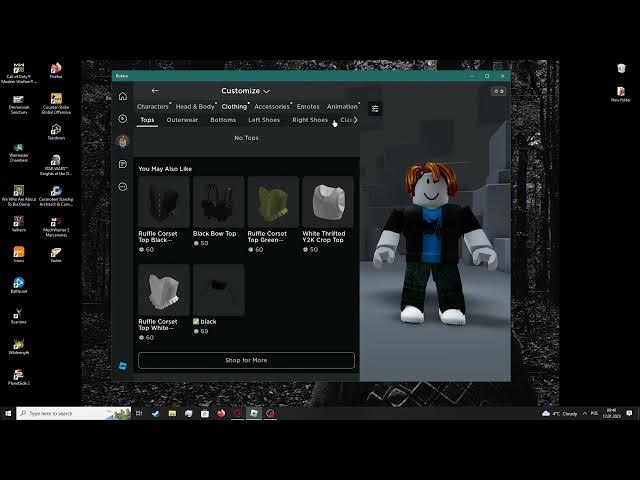Open the avatar filter settings sliders icon
The image size is (640, 480).
375,109
